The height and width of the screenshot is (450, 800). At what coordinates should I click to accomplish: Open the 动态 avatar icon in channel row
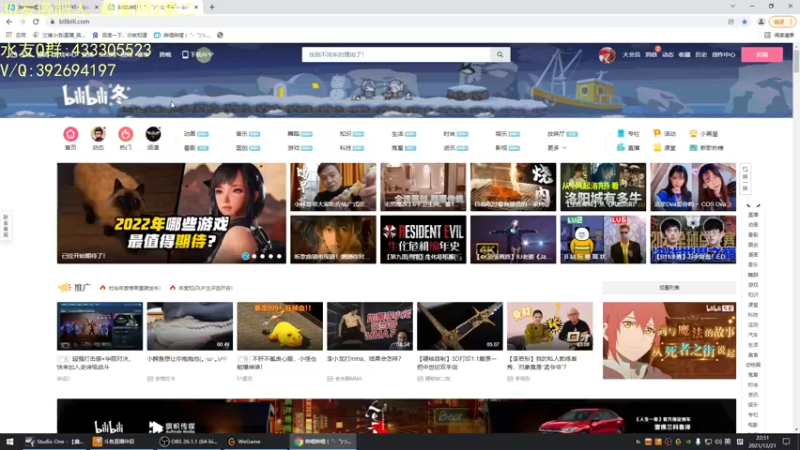(98, 134)
